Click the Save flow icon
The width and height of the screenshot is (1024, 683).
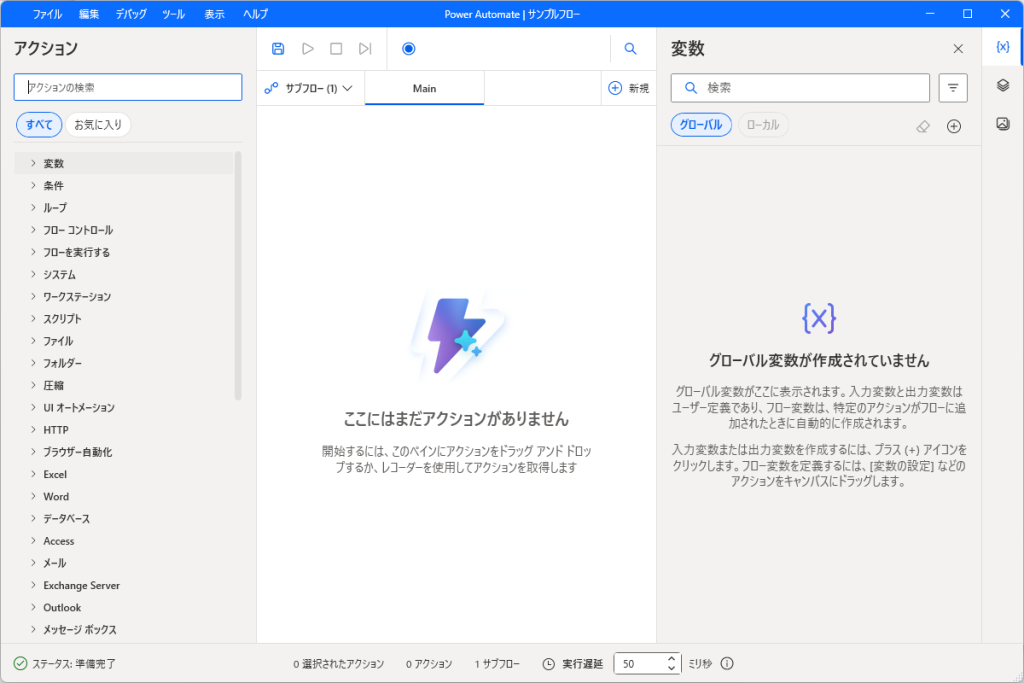click(278, 49)
